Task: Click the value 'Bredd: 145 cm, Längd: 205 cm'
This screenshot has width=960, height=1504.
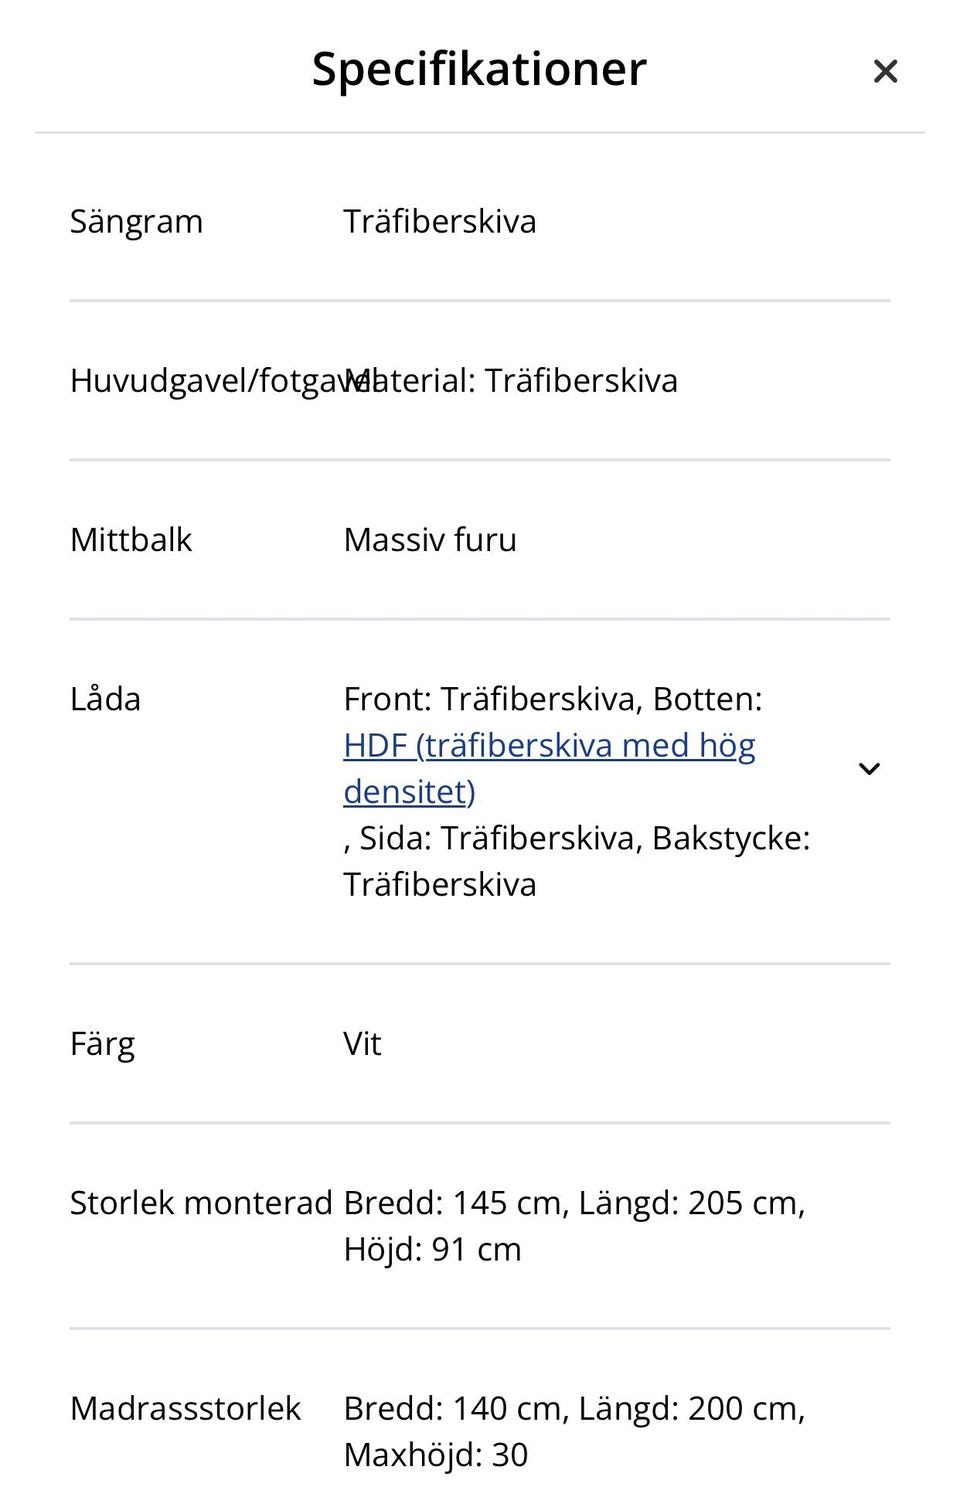Action: click(x=574, y=1202)
